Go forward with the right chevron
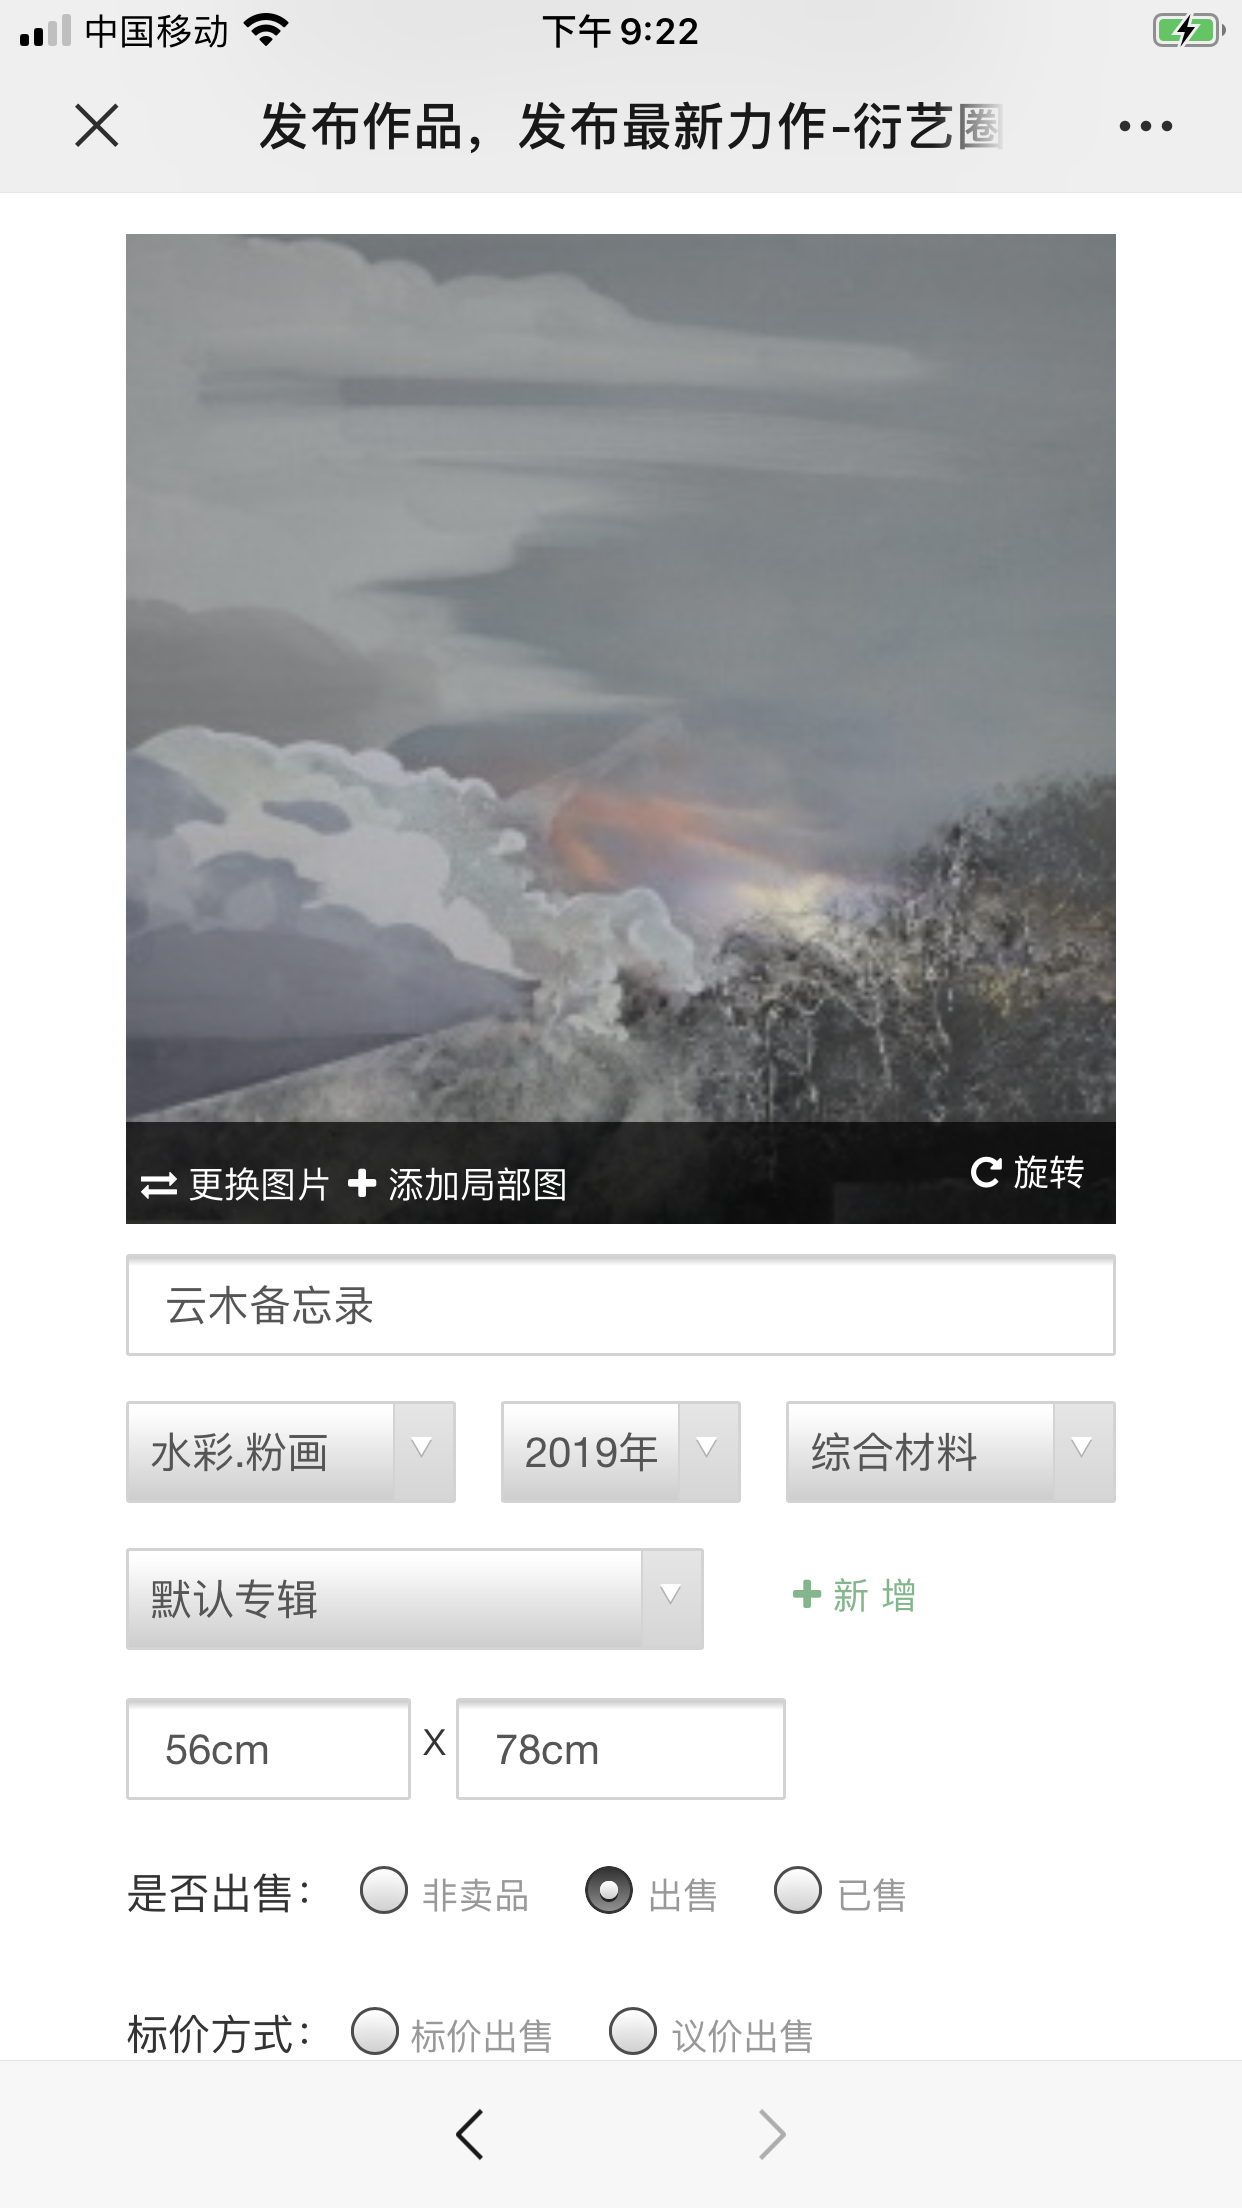Image resolution: width=1242 pixels, height=2208 pixels. (x=772, y=2135)
